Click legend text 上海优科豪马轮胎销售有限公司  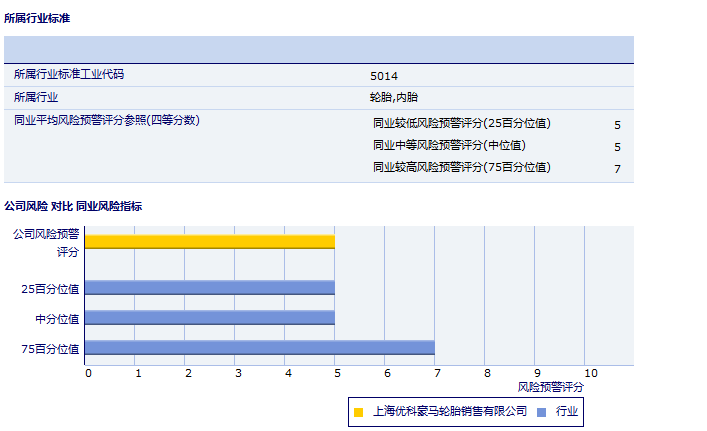point(449,411)
